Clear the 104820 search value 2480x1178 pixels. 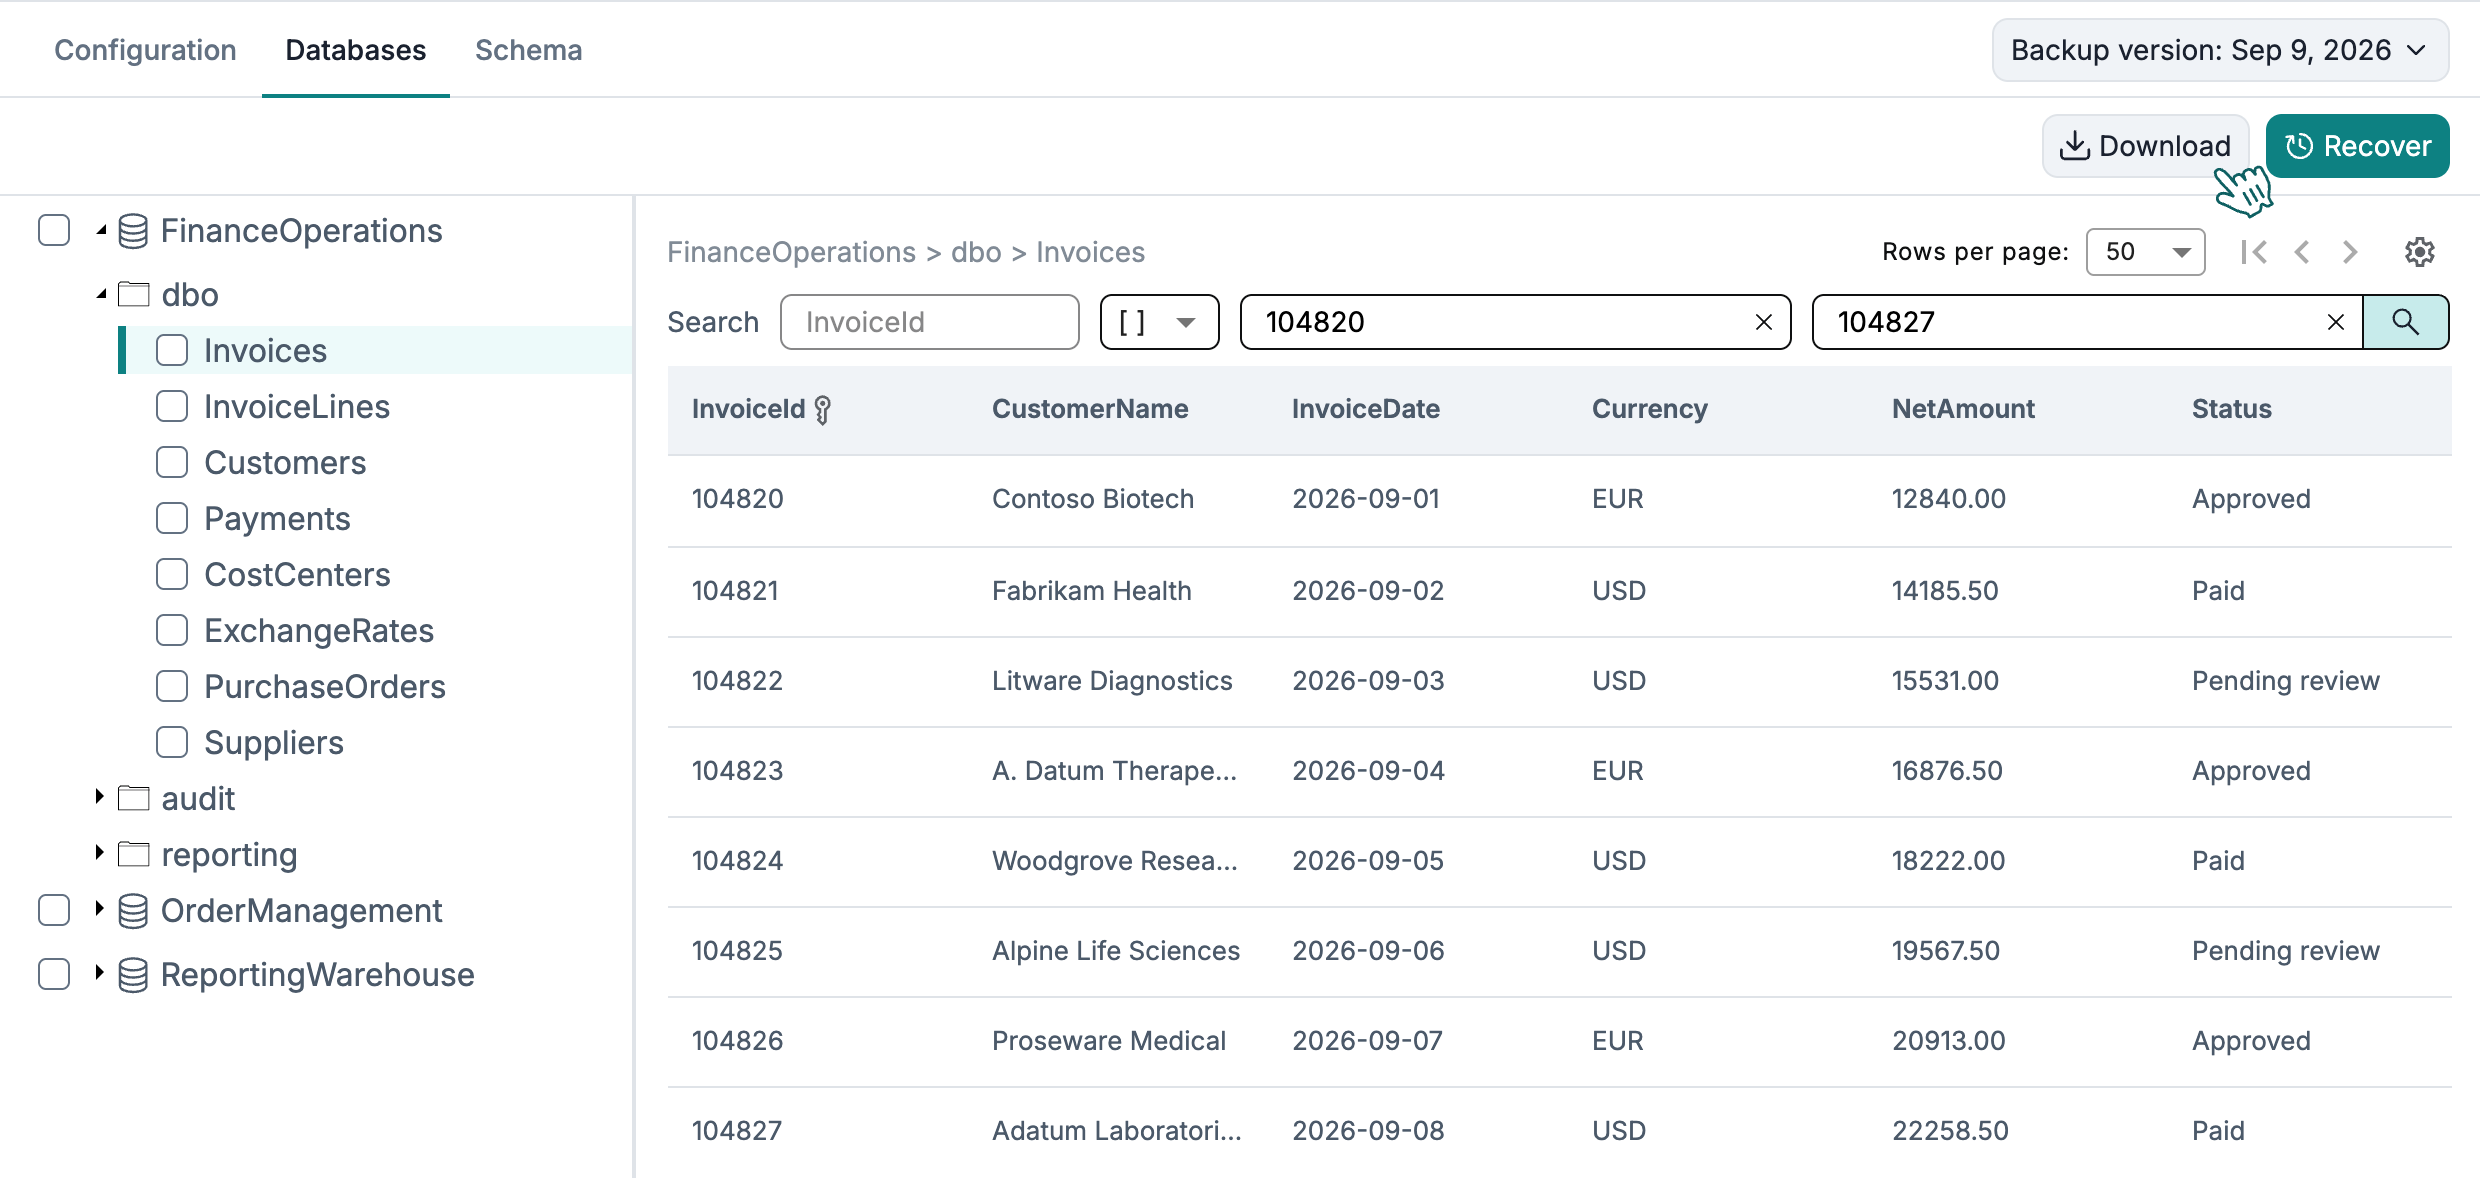[1764, 322]
